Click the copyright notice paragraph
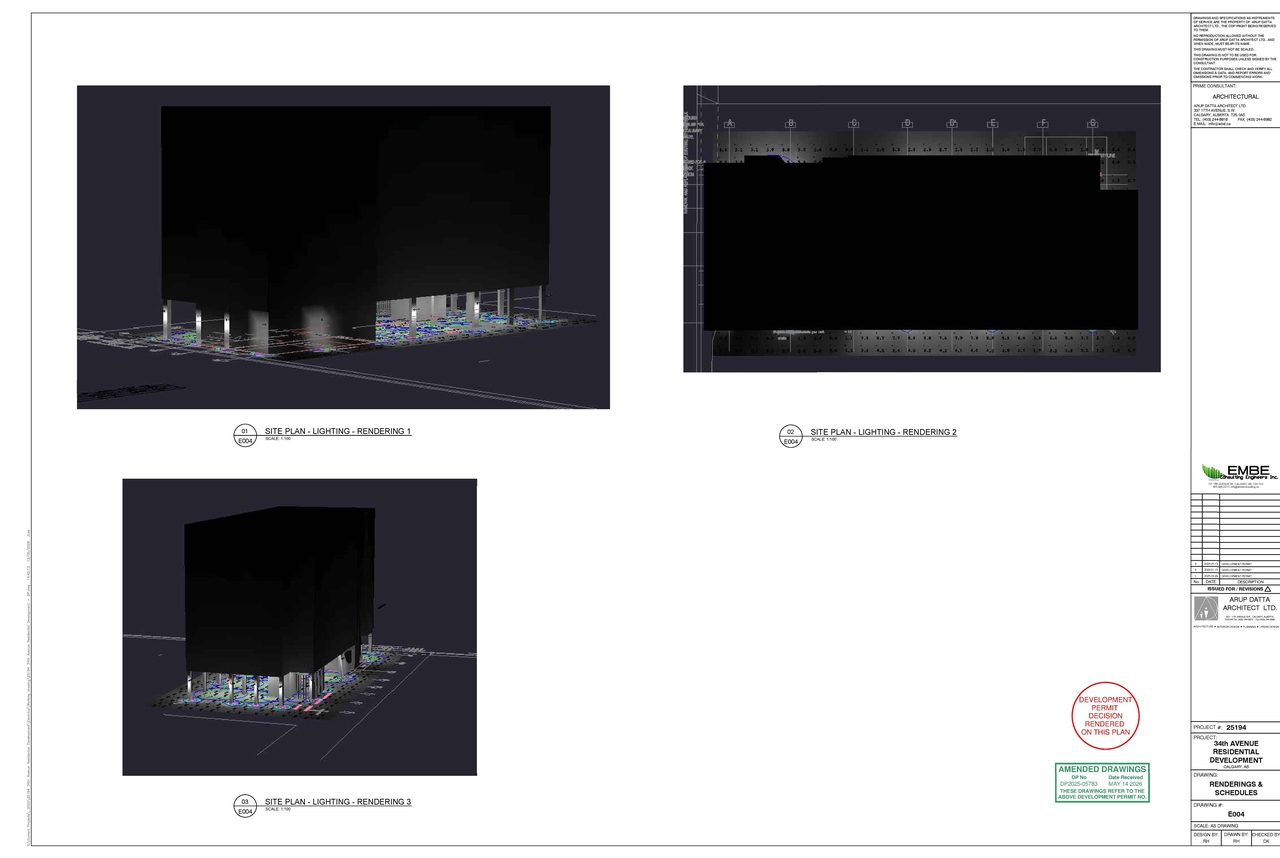The image size is (1280, 858). (1234, 24)
